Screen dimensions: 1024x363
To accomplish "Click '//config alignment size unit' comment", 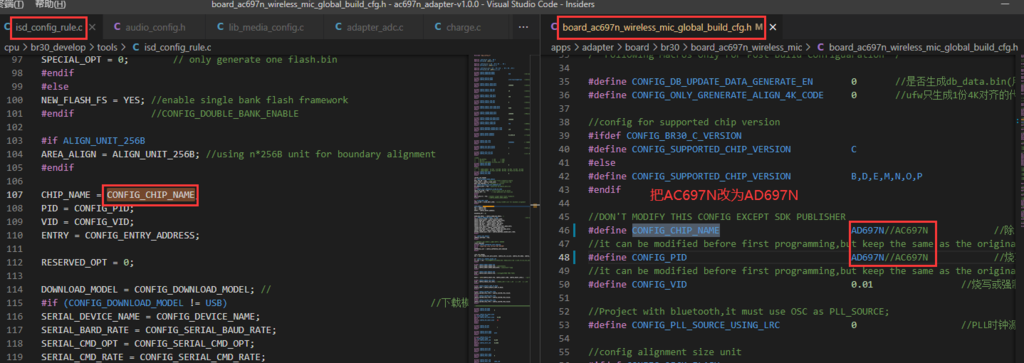I will pyautogui.click(x=664, y=352).
